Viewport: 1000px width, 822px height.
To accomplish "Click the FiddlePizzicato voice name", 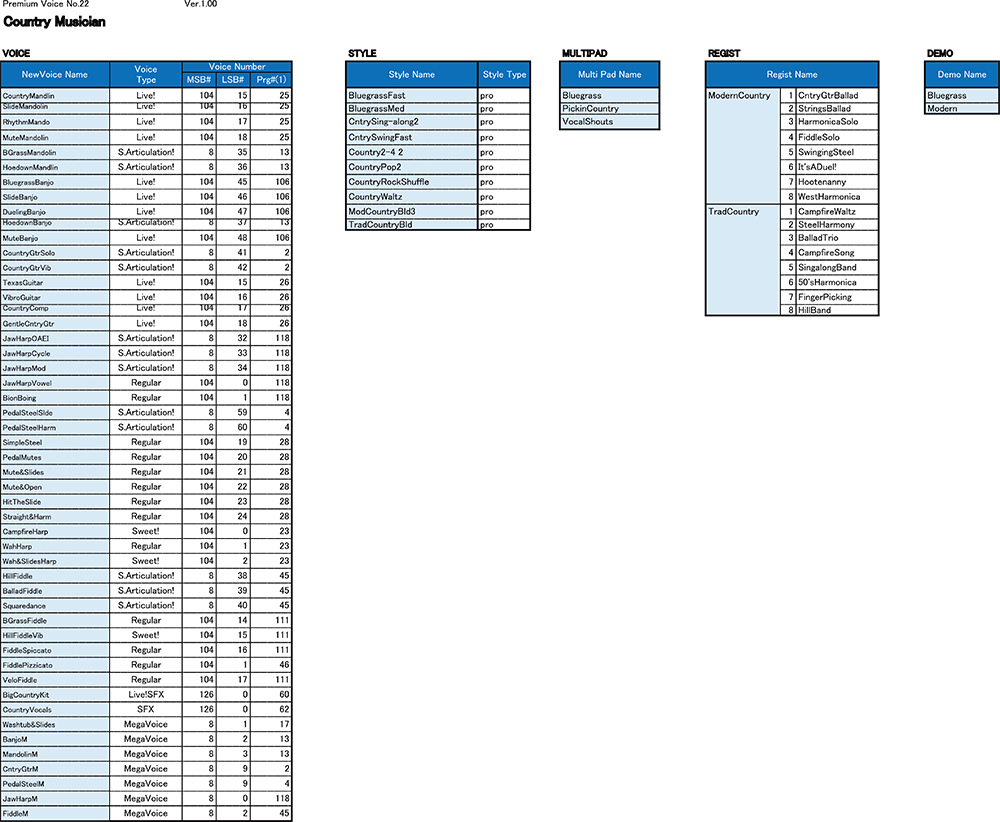I will [54, 665].
